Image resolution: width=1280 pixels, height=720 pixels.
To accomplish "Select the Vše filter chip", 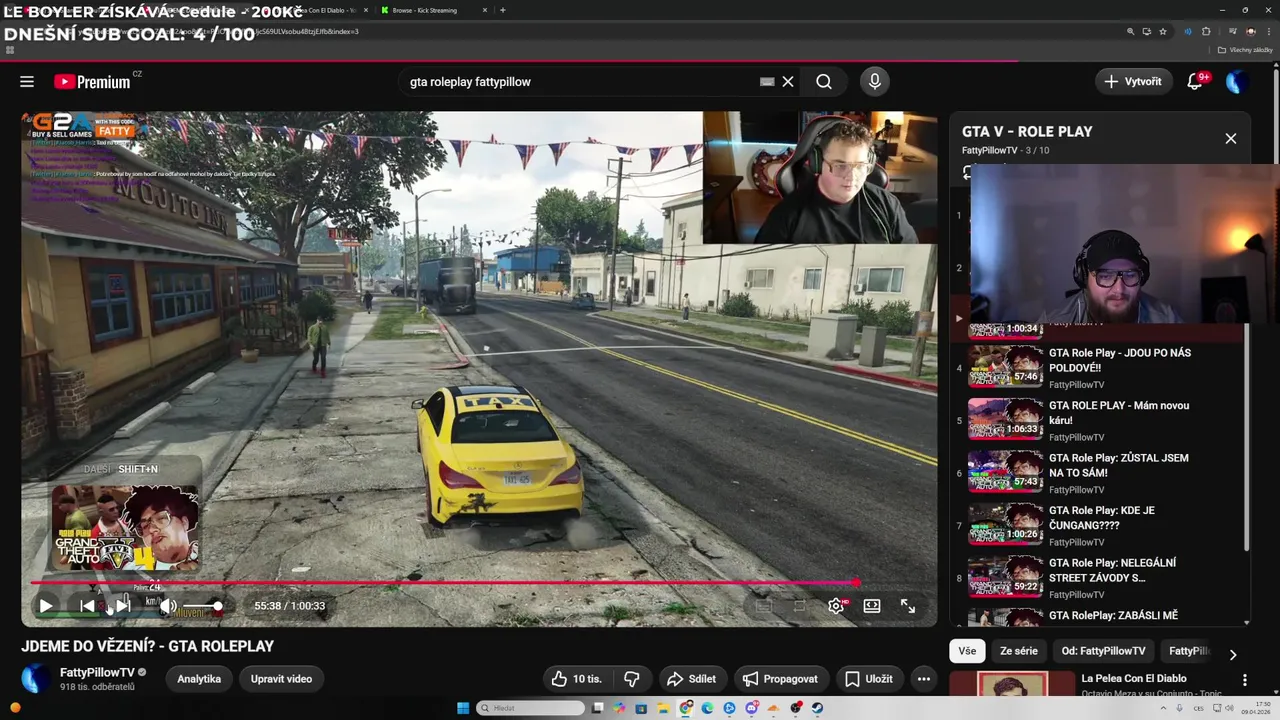I will click(967, 651).
